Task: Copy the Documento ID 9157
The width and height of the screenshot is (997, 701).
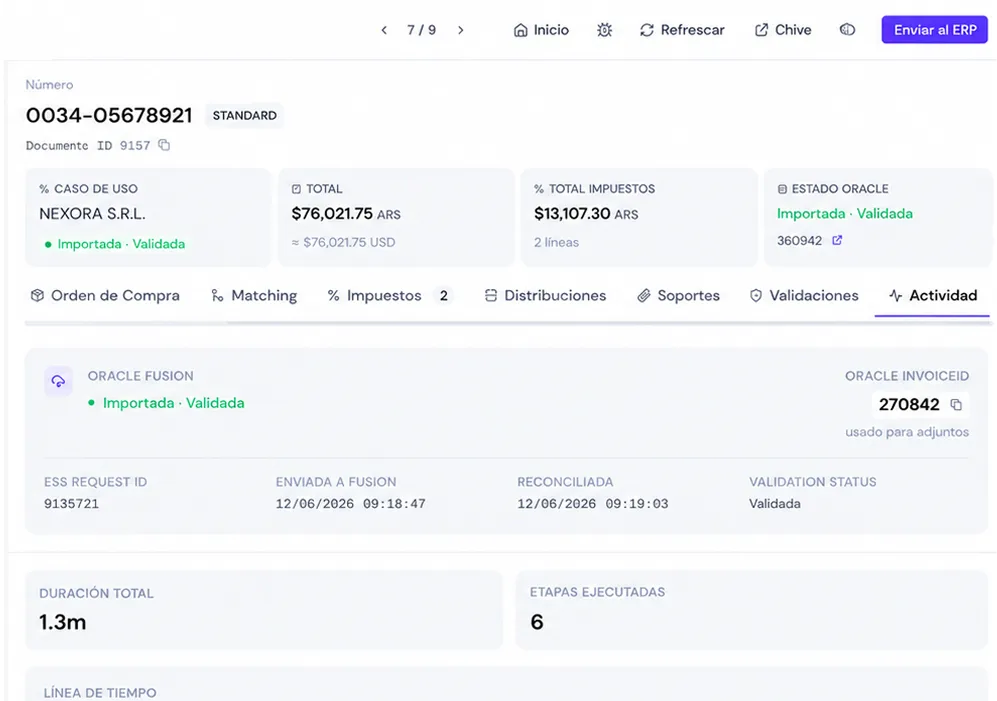Action: [164, 145]
